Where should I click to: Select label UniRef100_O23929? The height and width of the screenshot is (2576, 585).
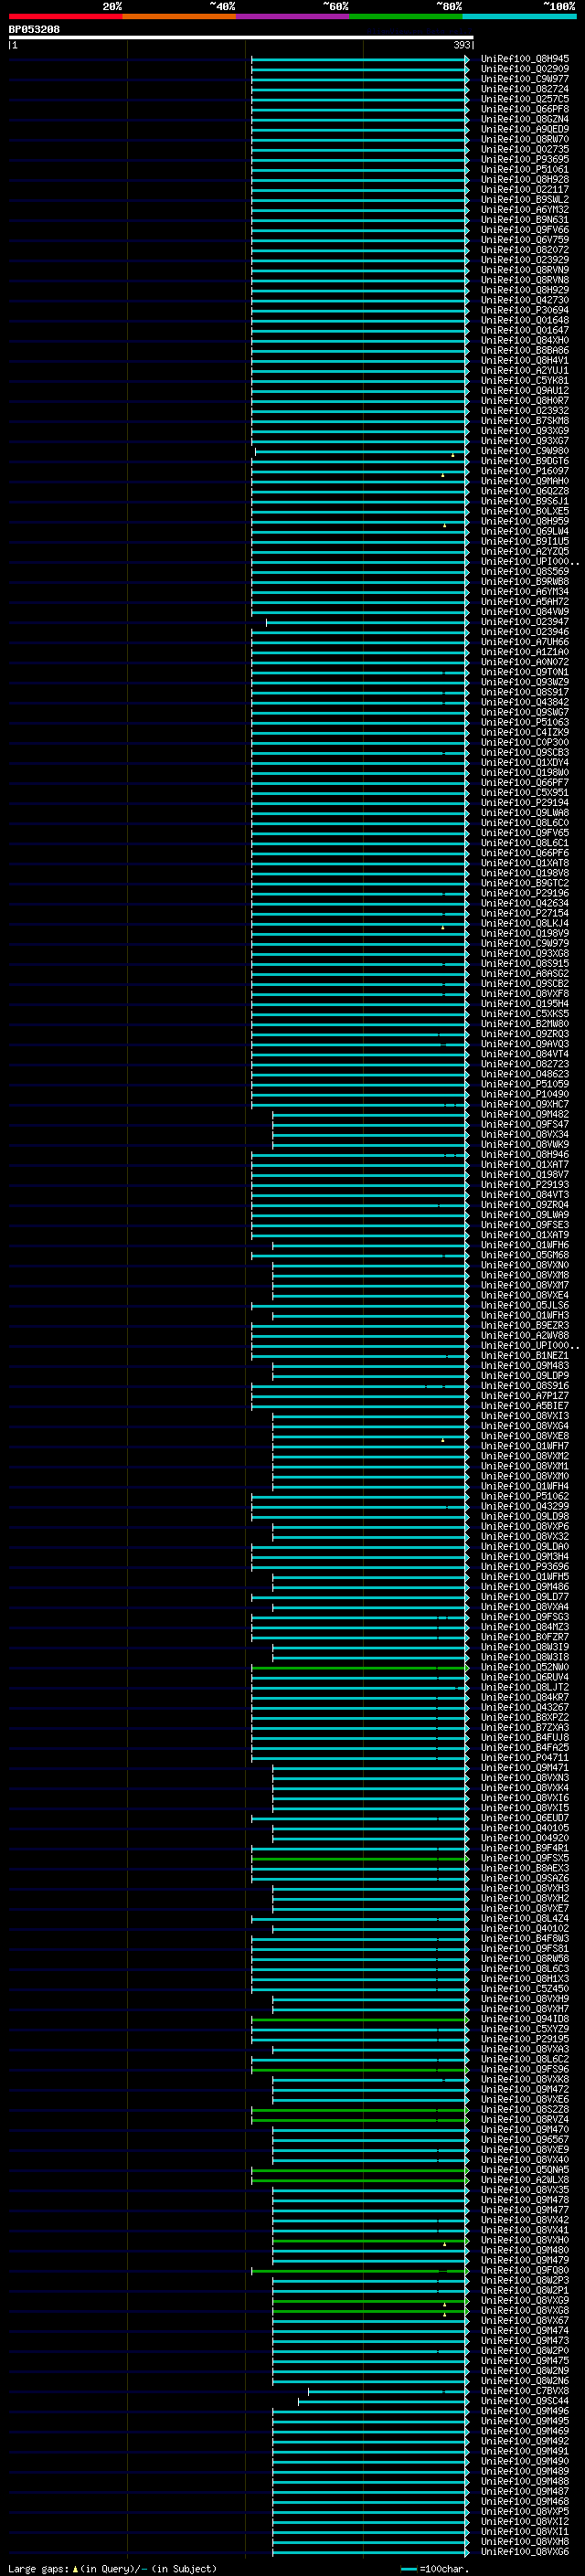tap(525, 260)
